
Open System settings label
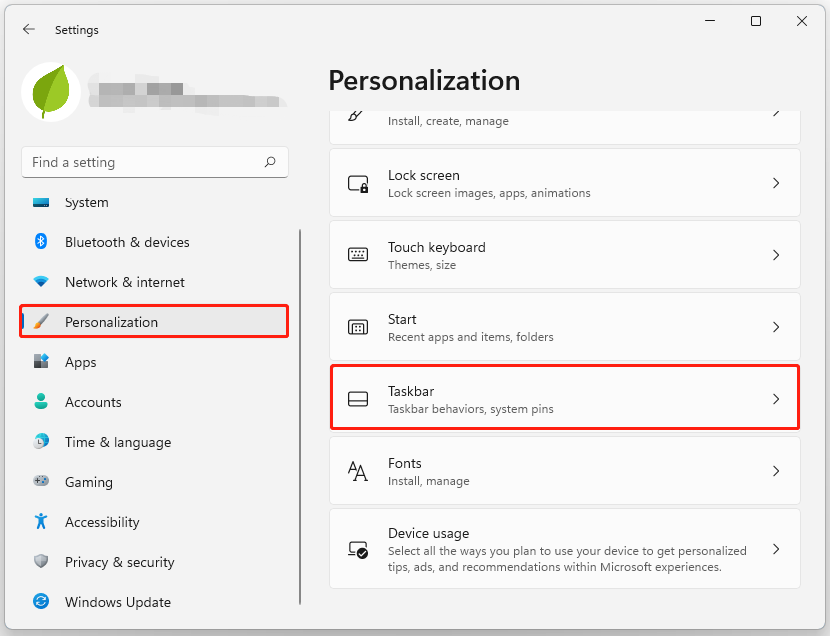tap(87, 203)
